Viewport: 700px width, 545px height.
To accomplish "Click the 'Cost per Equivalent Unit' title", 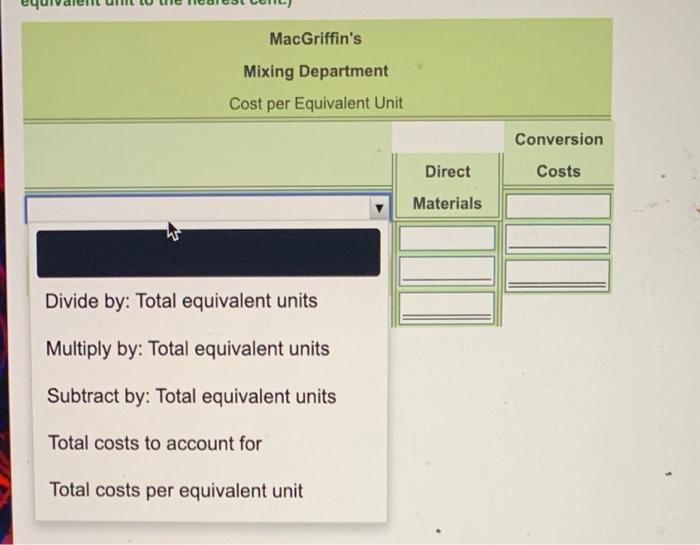I will click(316, 103).
